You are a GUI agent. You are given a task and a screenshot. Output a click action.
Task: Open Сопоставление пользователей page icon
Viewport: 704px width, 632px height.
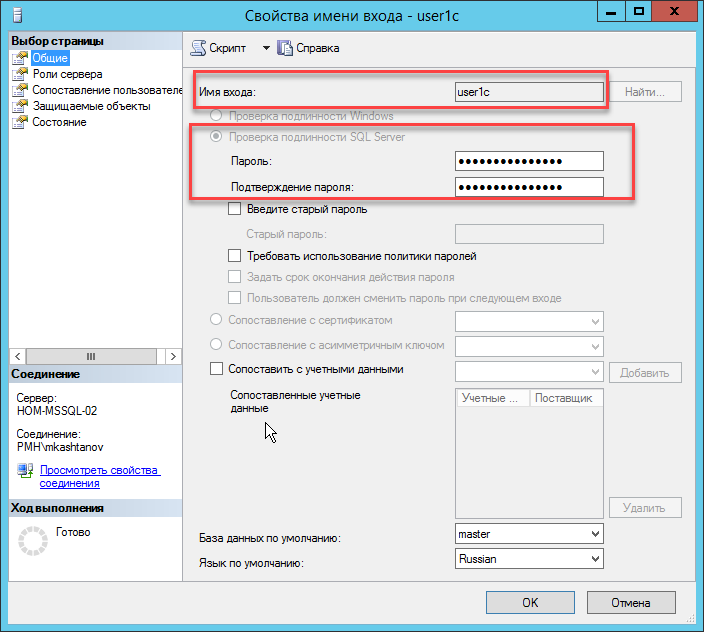(20, 90)
